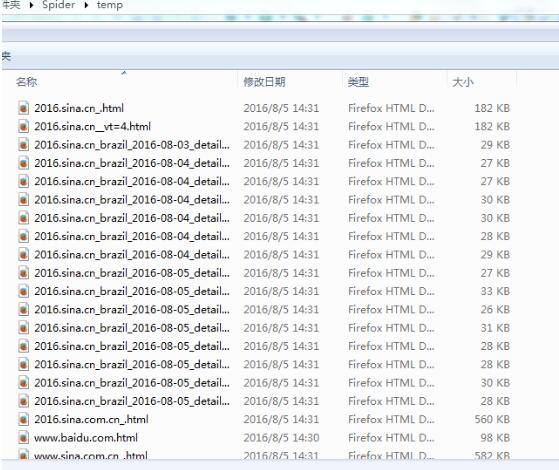Sort by the 修改日期 column header
This screenshot has height=470, width=559.
tap(264, 82)
